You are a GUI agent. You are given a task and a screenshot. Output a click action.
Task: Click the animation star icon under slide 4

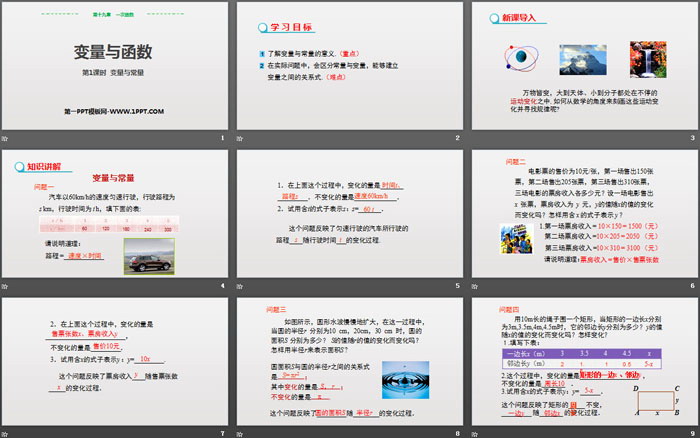(x=5, y=286)
